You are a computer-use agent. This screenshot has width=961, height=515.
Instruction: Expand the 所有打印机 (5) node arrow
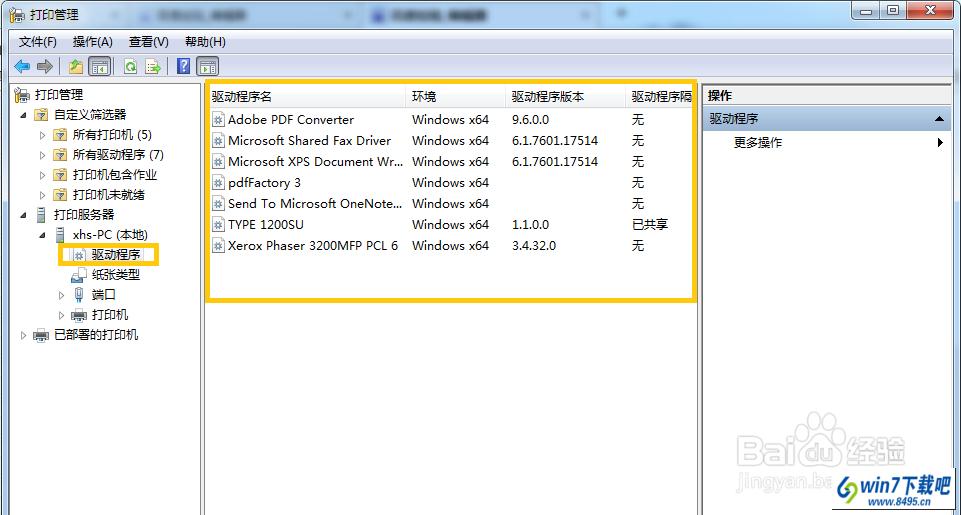(x=42, y=135)
